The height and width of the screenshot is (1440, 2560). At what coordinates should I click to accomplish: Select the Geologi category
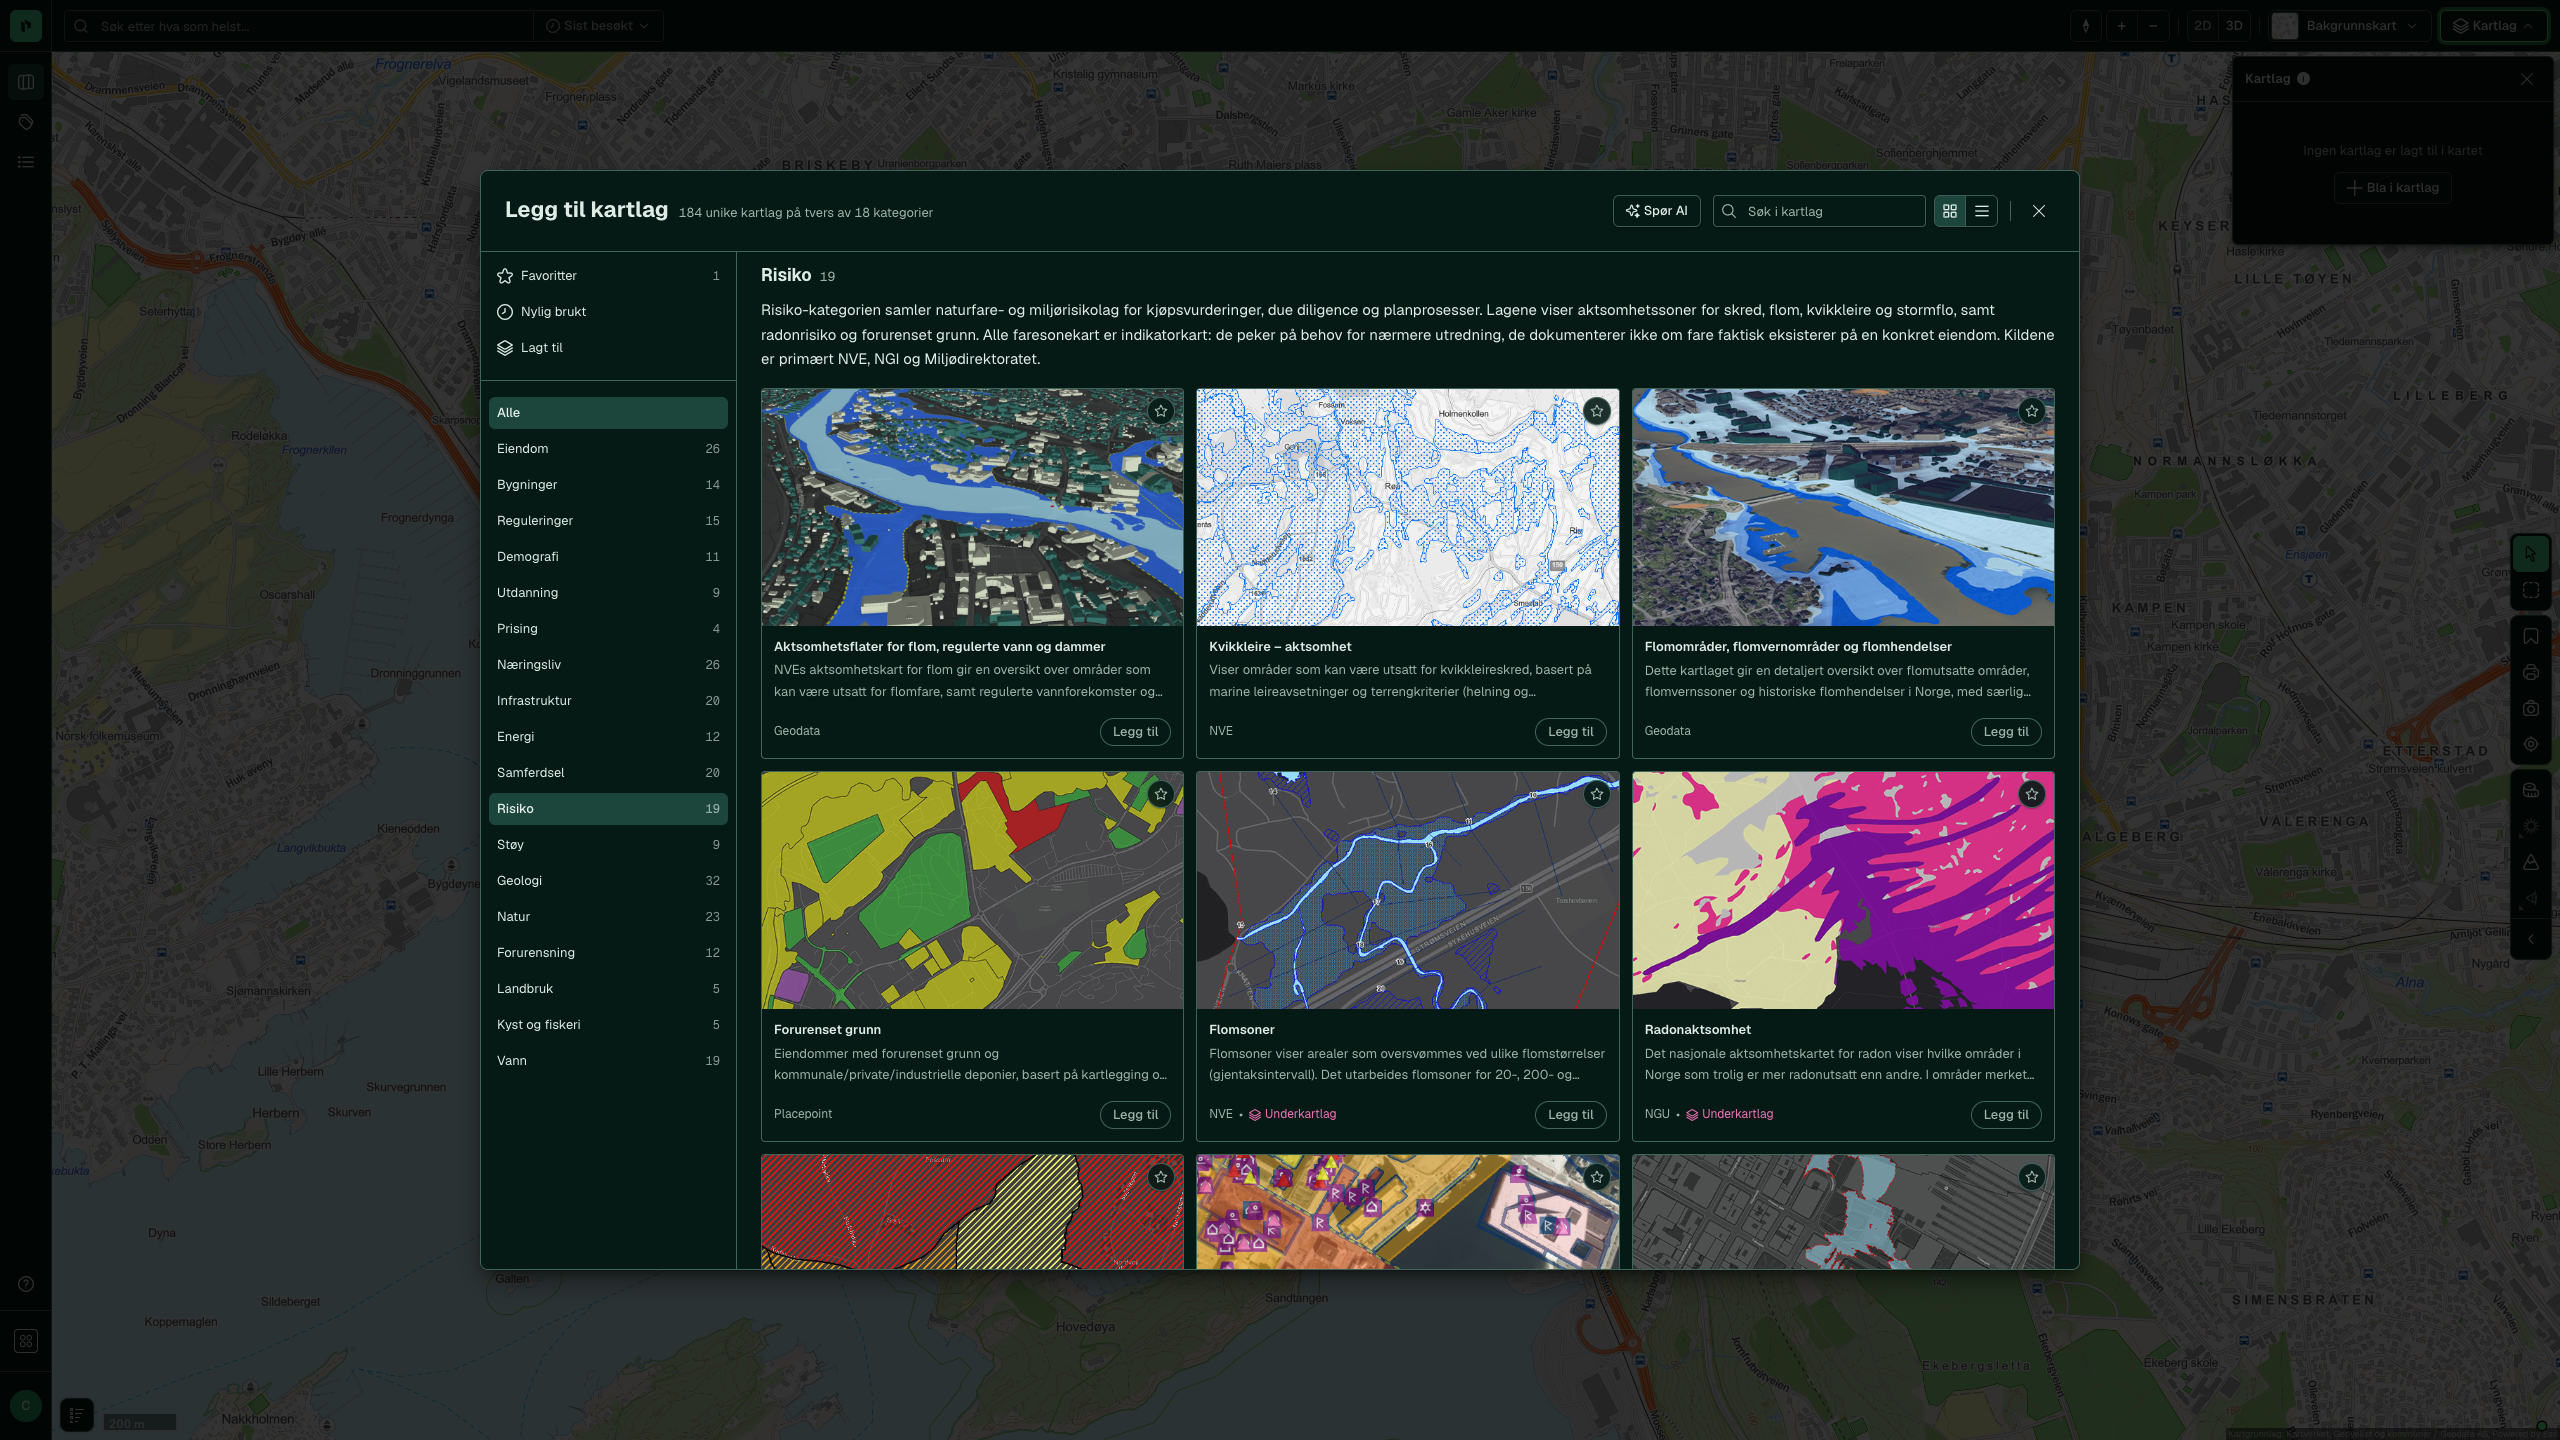click(x=608, y=881)
